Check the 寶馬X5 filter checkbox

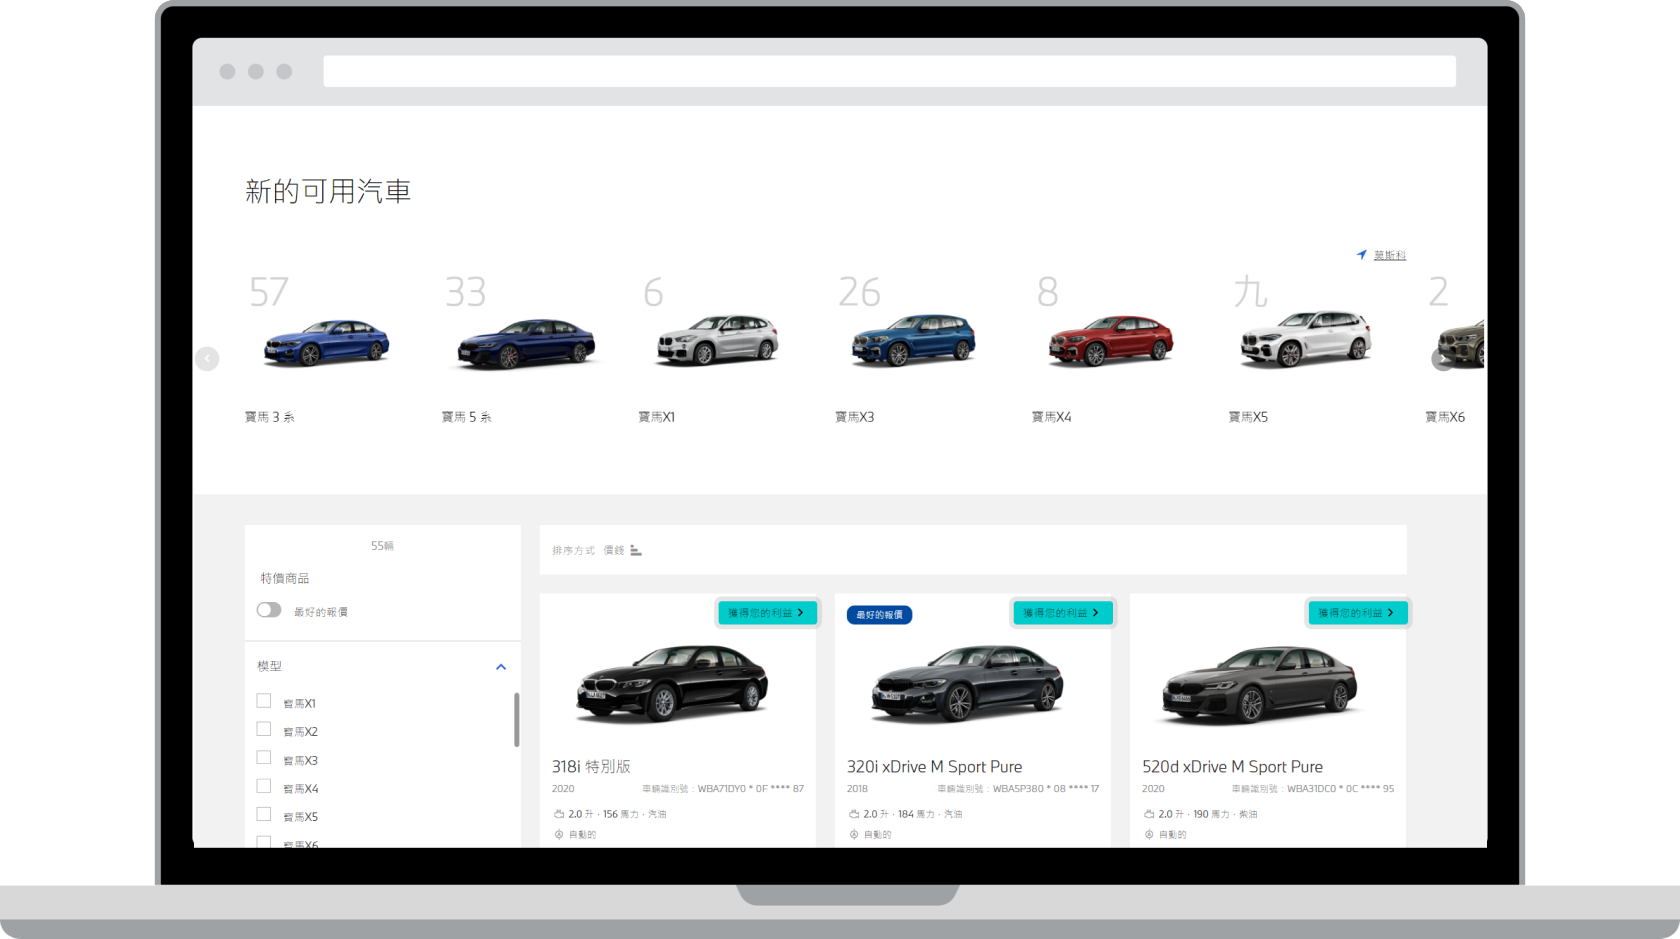(264, 814)
